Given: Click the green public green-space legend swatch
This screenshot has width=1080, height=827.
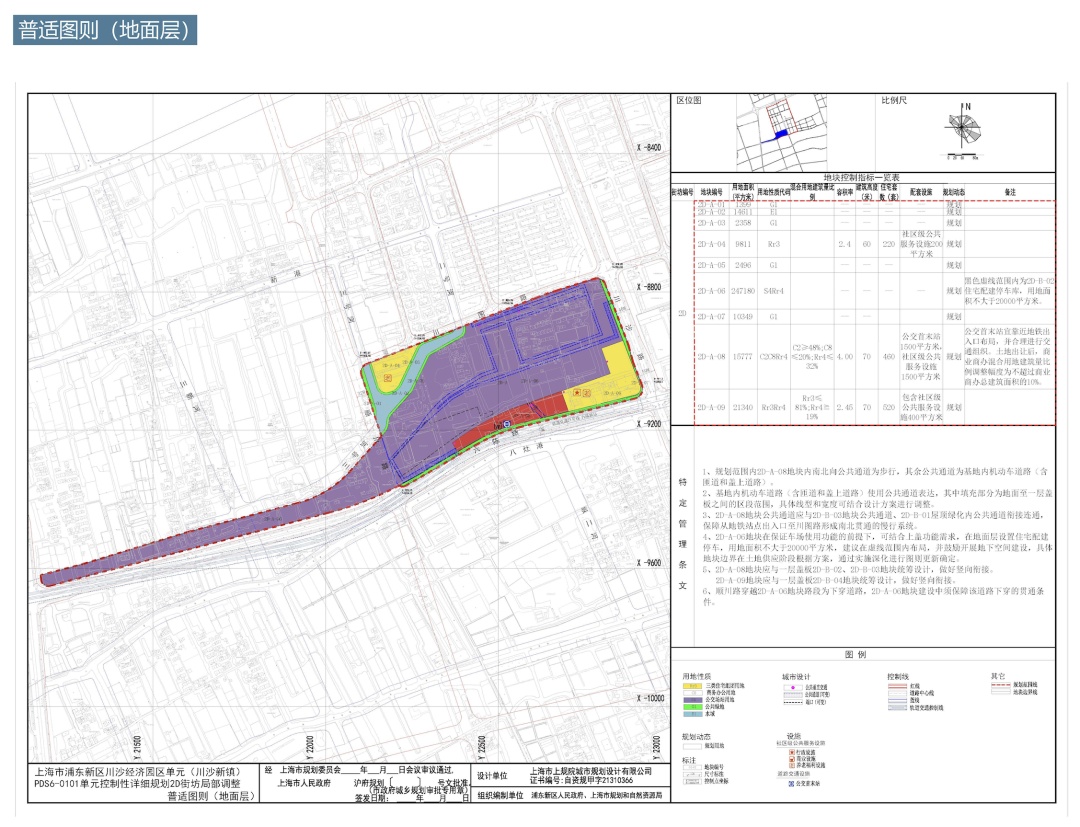Looking at the screenshot, I should (693, 706).
